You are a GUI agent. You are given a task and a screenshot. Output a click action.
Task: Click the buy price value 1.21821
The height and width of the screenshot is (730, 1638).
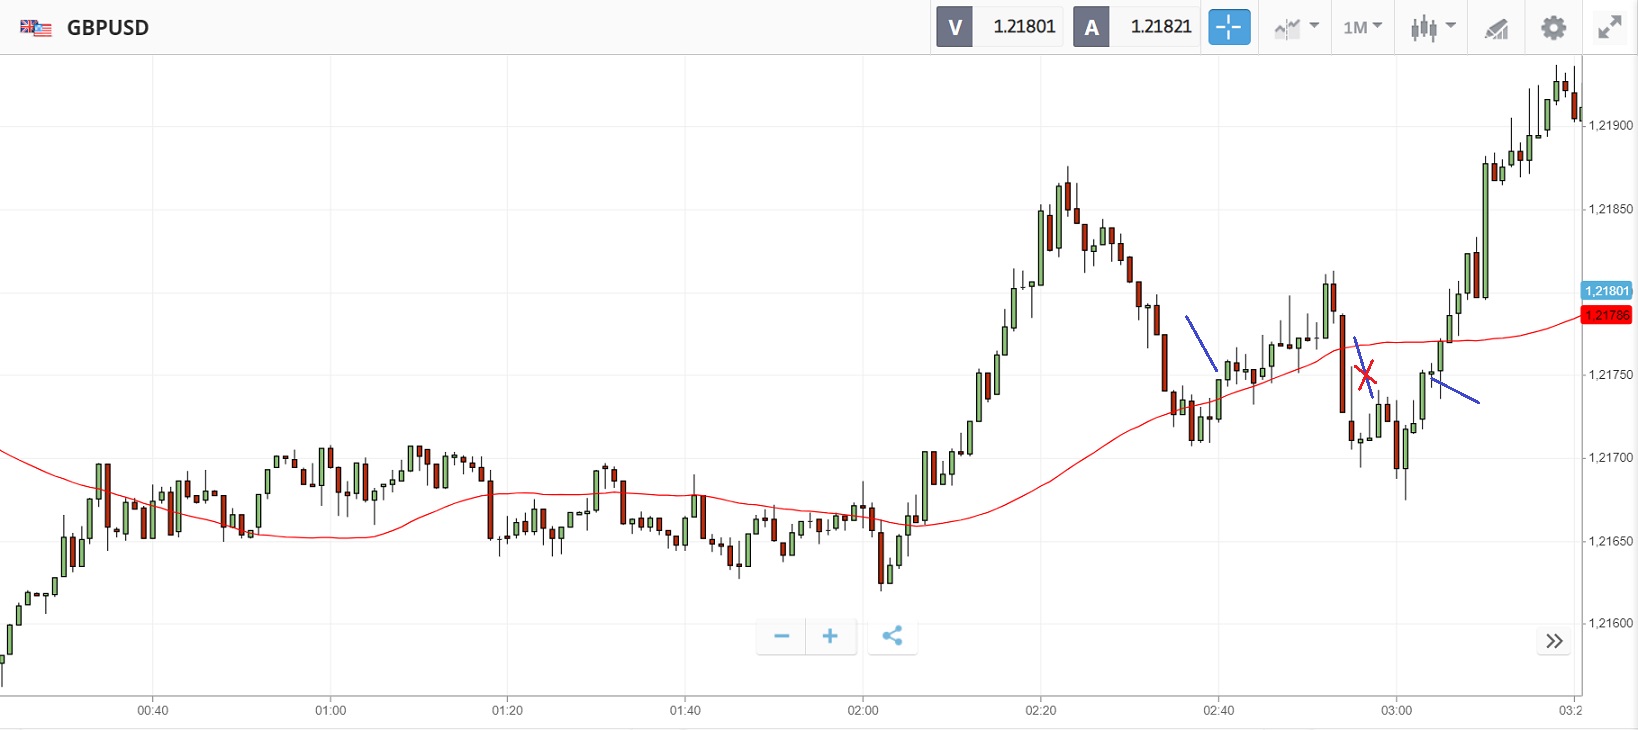[x=1161, y=27]
